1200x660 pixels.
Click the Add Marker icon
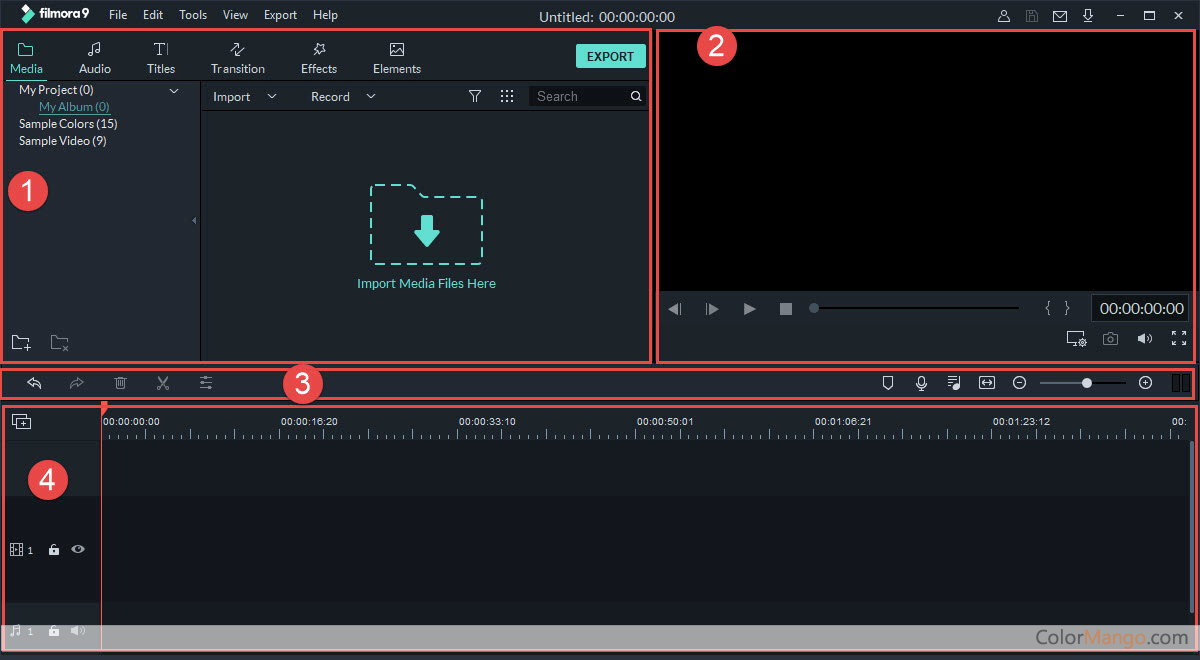887,383
